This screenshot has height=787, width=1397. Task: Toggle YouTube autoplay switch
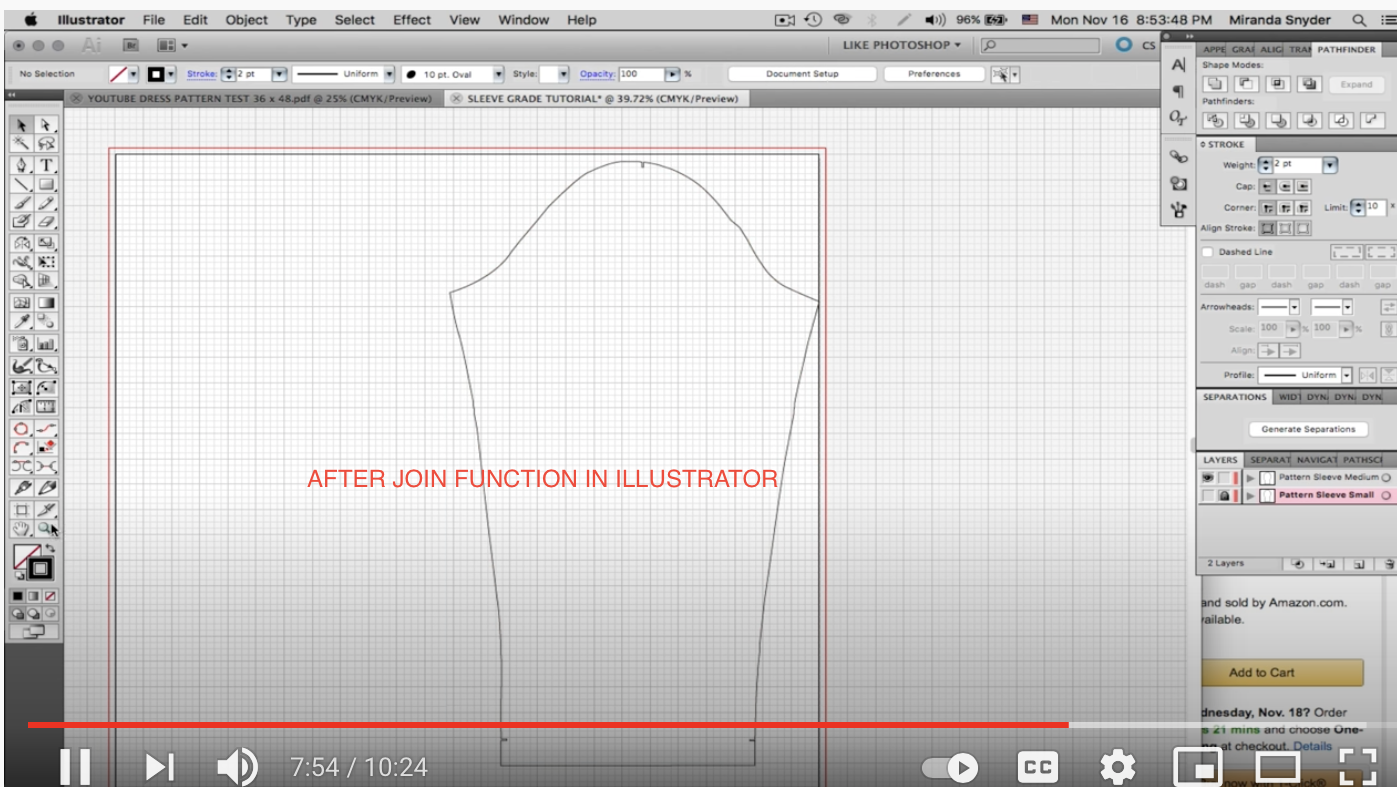[x=950, y=767]
